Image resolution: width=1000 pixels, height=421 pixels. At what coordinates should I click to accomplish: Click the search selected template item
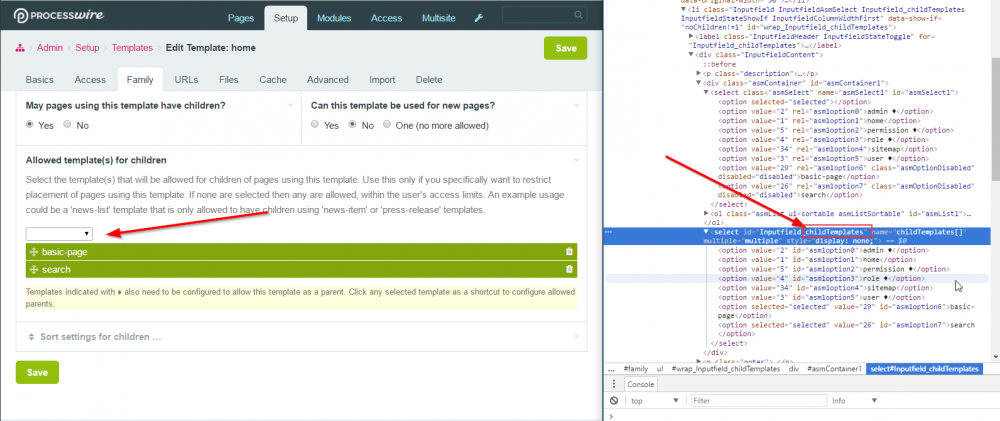(x=301, y=269)
